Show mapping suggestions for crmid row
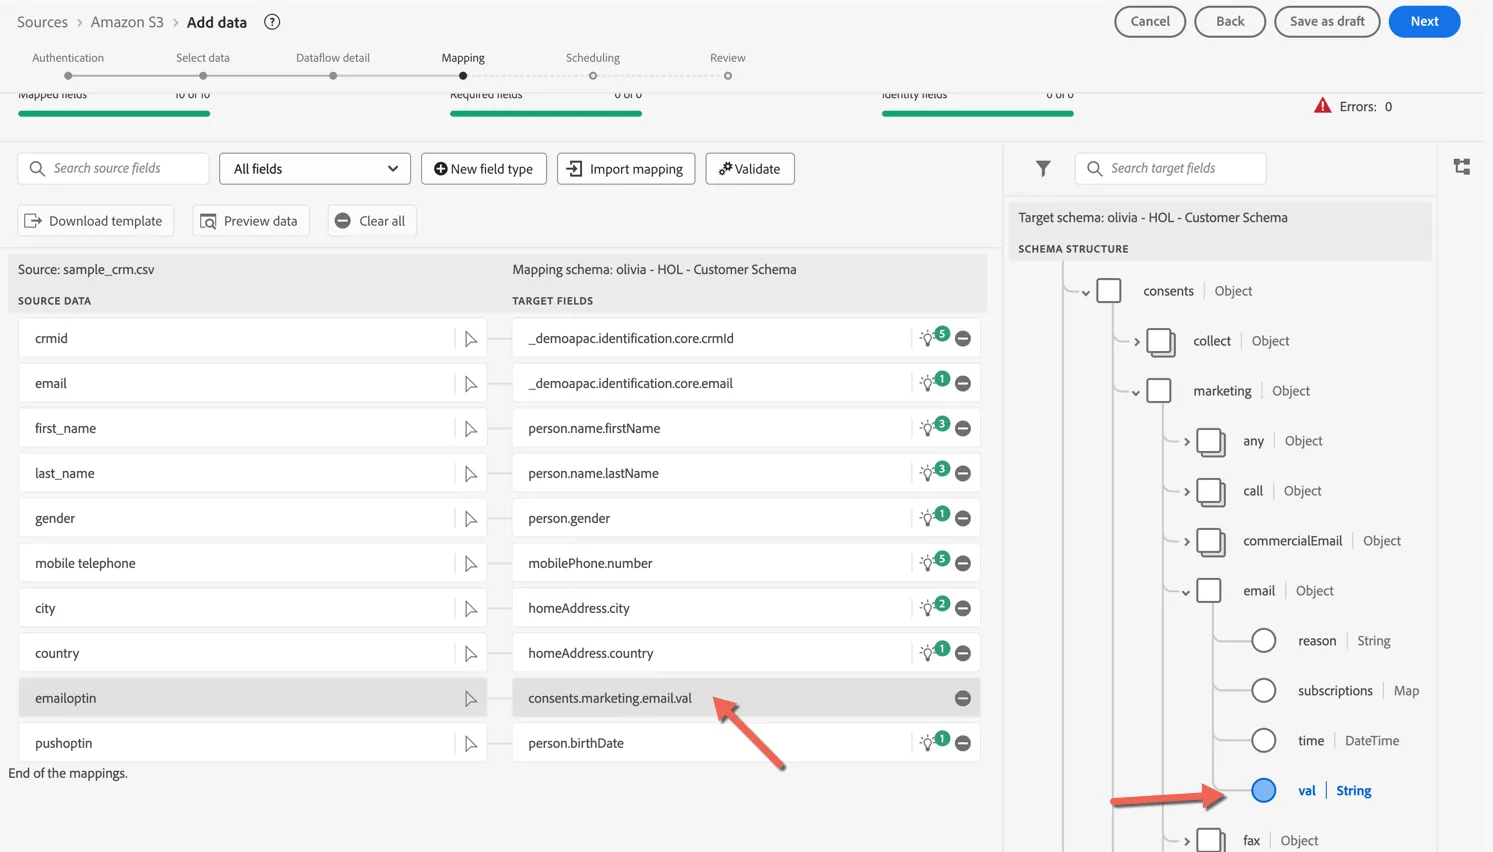 (x=933, y=338)
